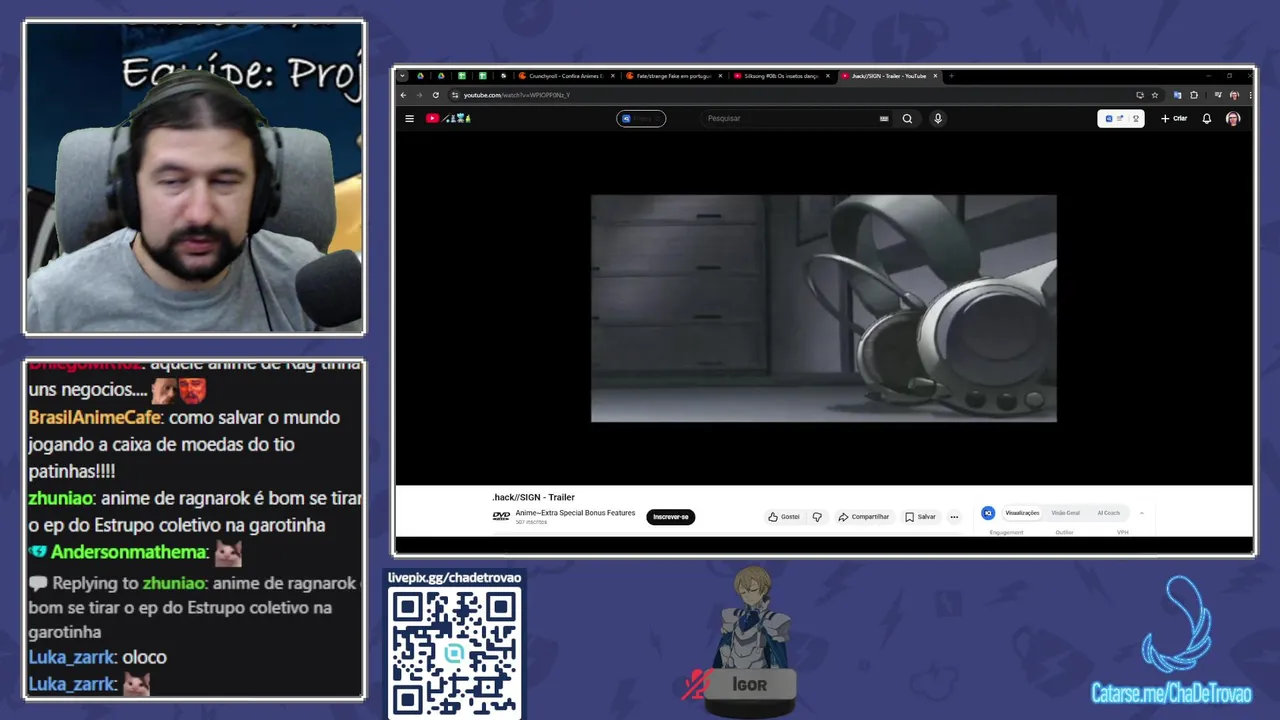Open the YouTube account avatar menu
This screenshot has width=1280, height=720.
1233,118
